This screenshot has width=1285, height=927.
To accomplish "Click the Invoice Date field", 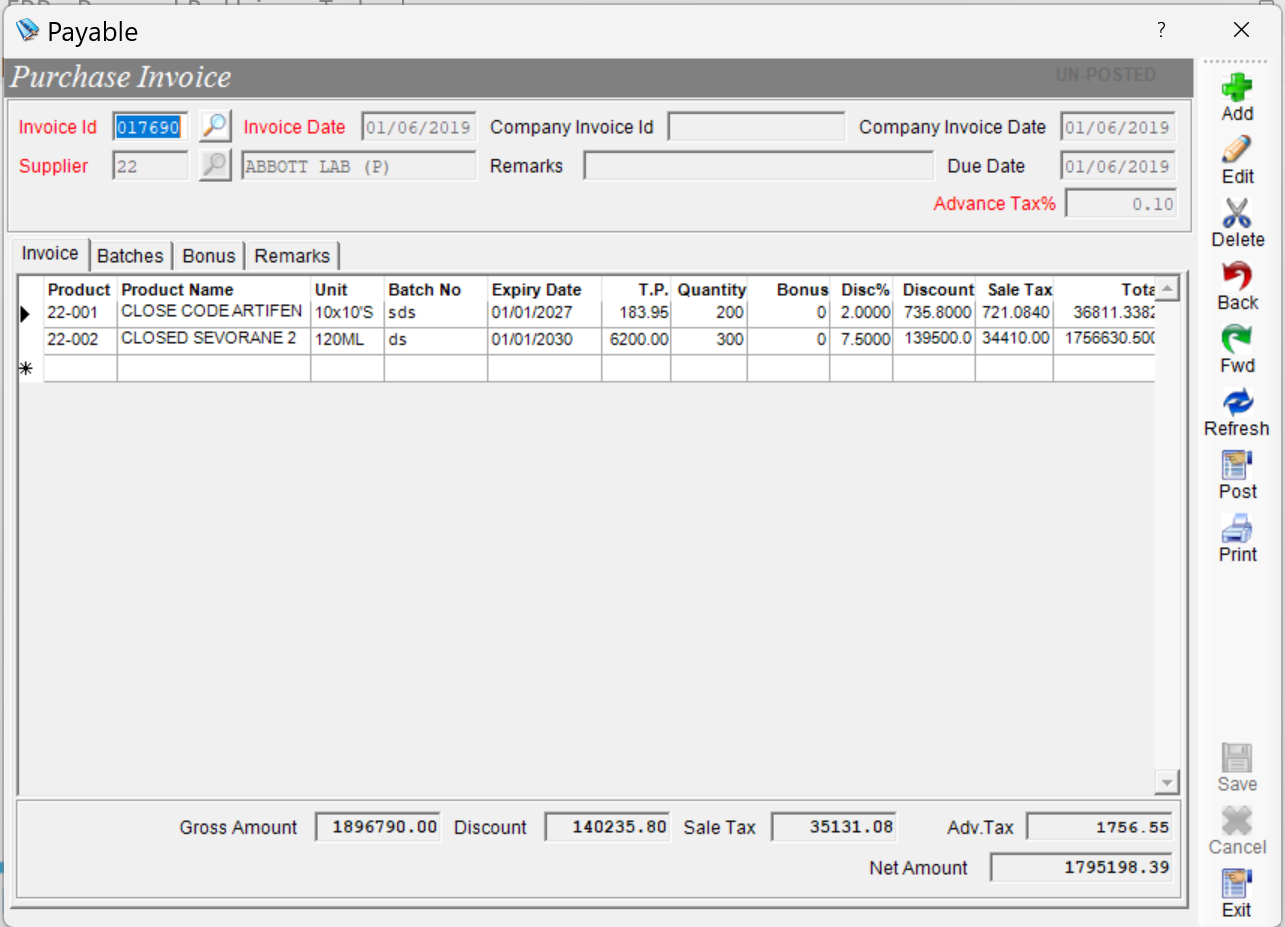I will (419, 127).
